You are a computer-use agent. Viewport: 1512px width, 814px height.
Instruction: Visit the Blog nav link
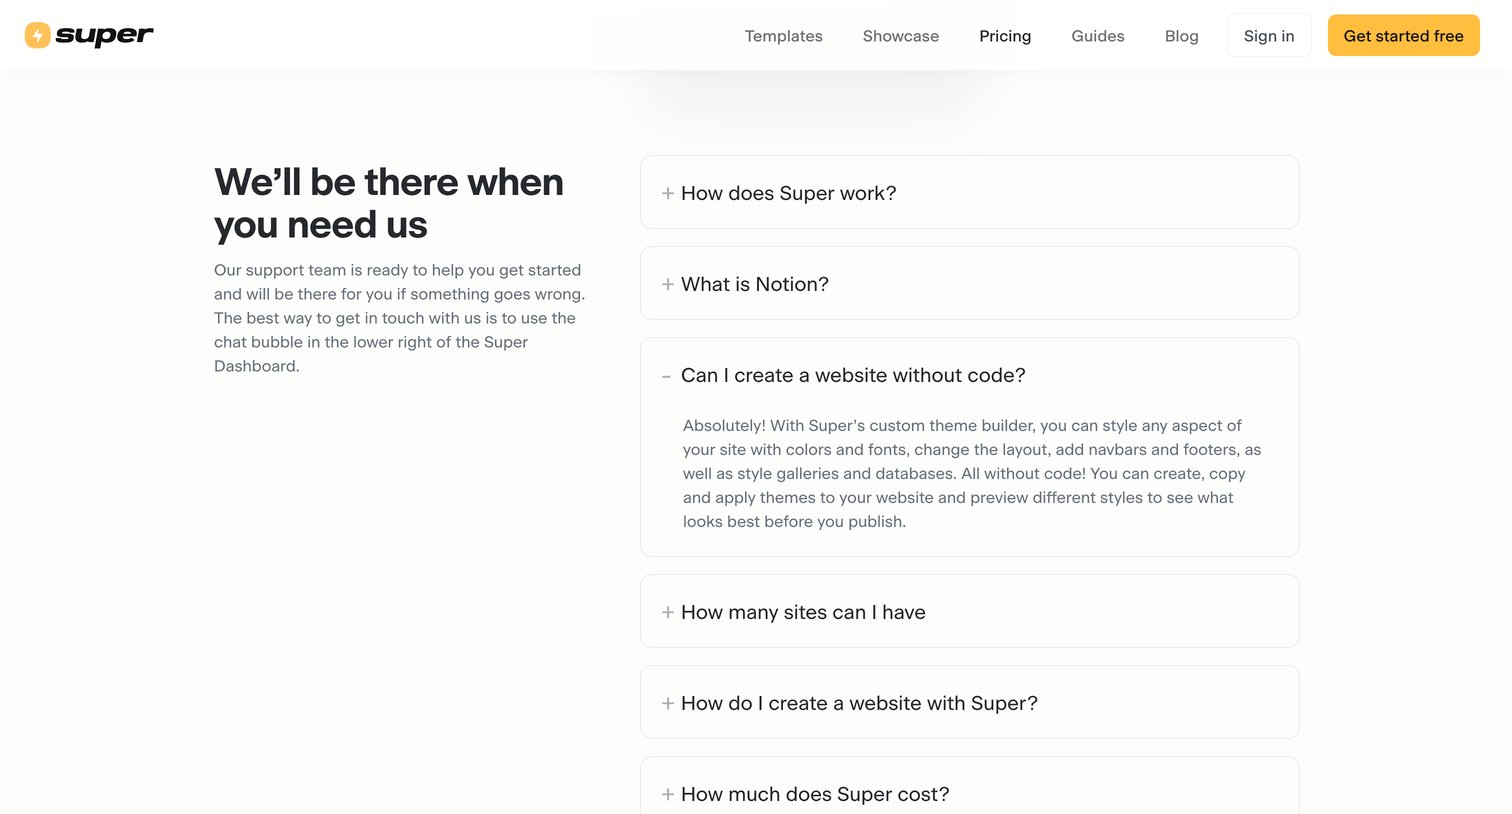[1181, 36]
